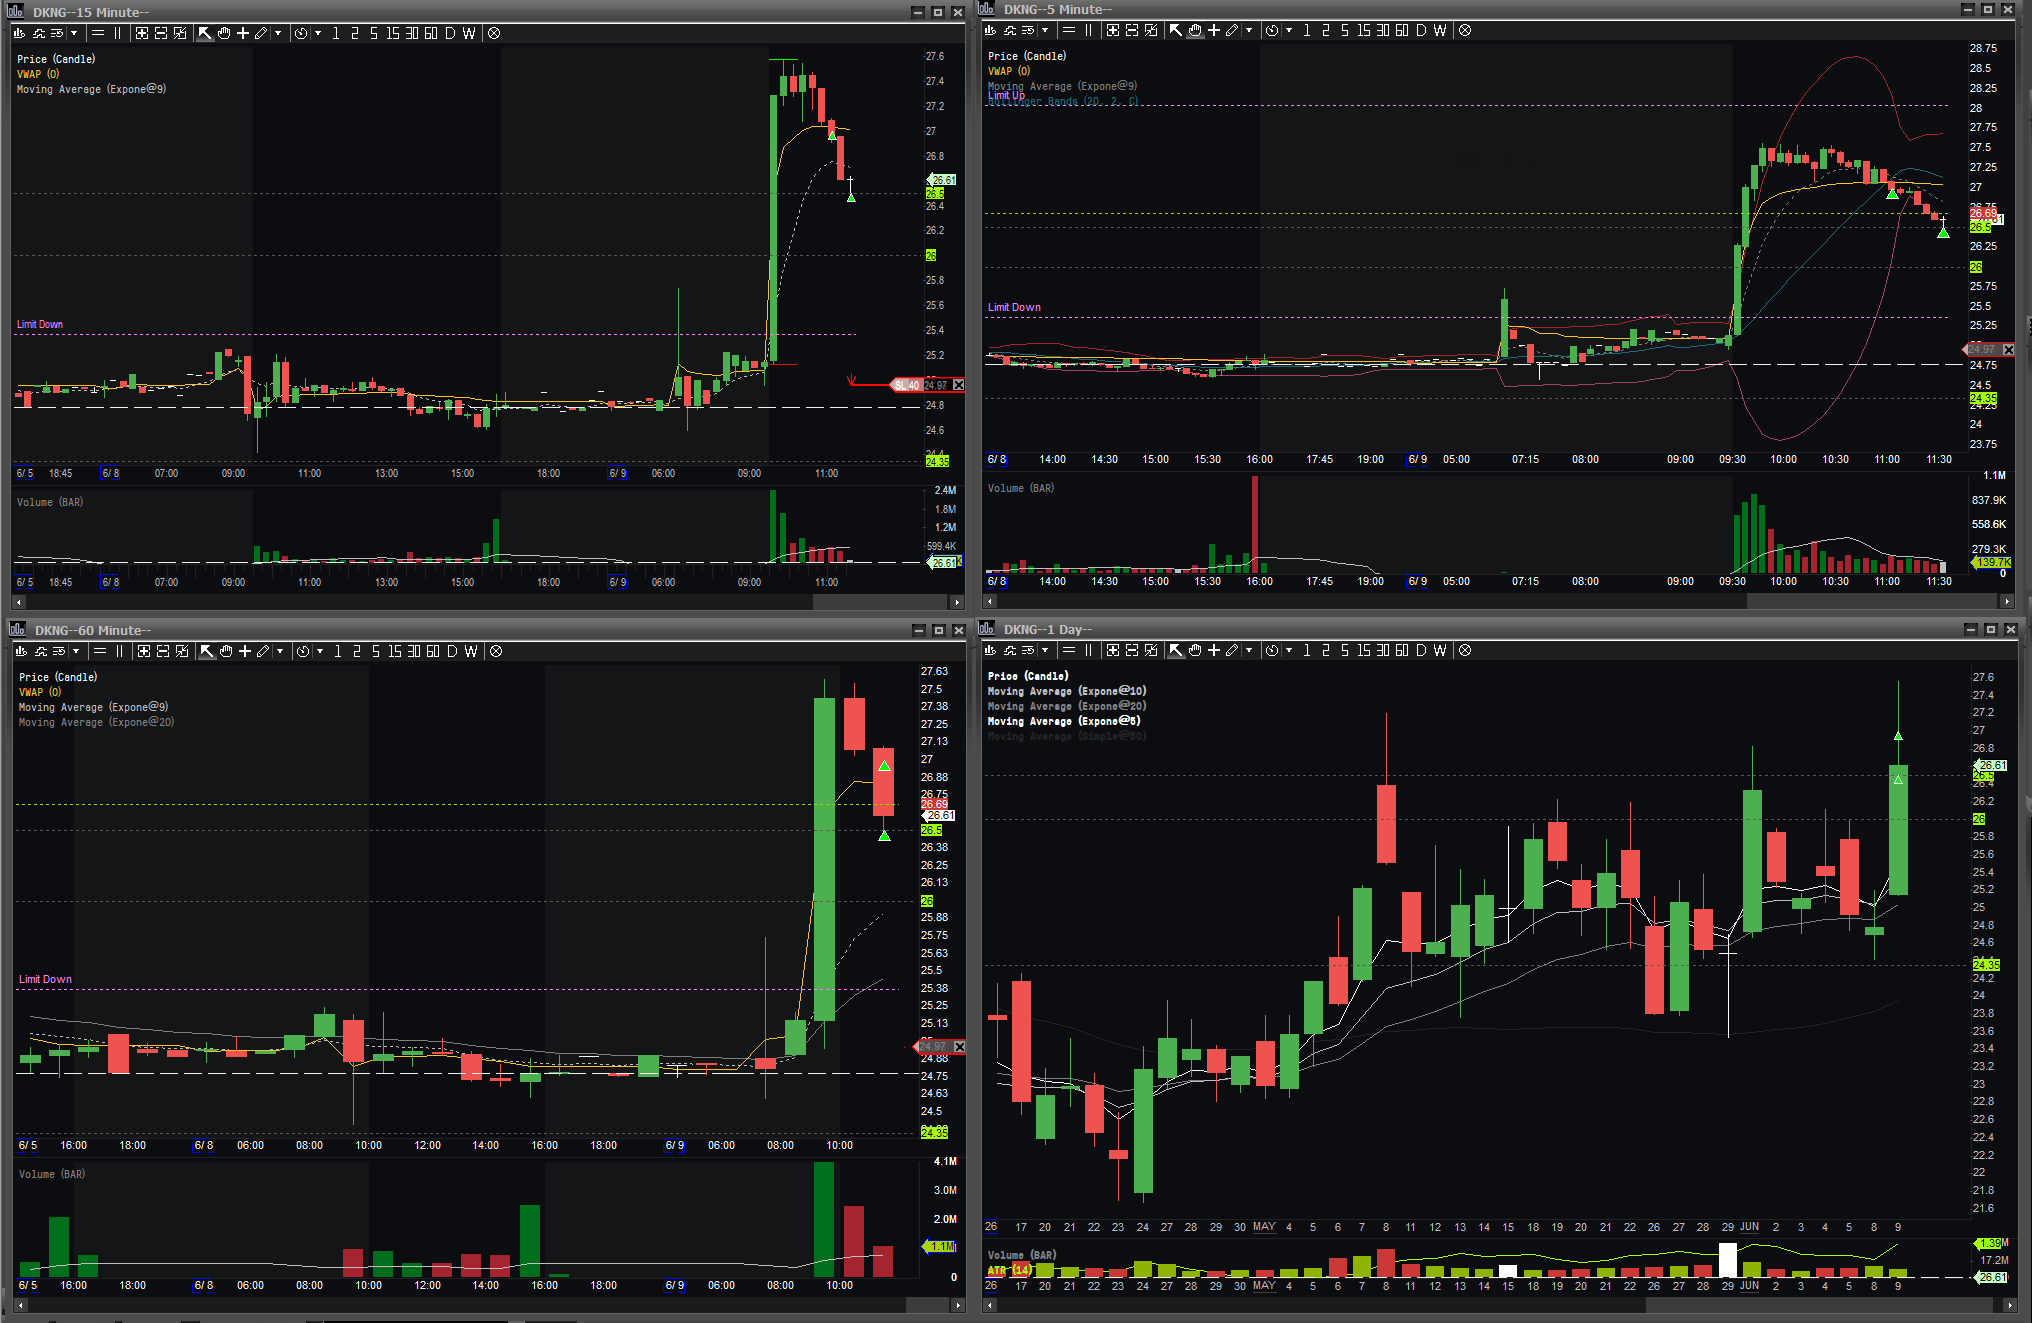Select VWAP (0) legend in 15 Minute chart
The height and width of the screenshot is (1323, 2032).
[x=38, y=74]
